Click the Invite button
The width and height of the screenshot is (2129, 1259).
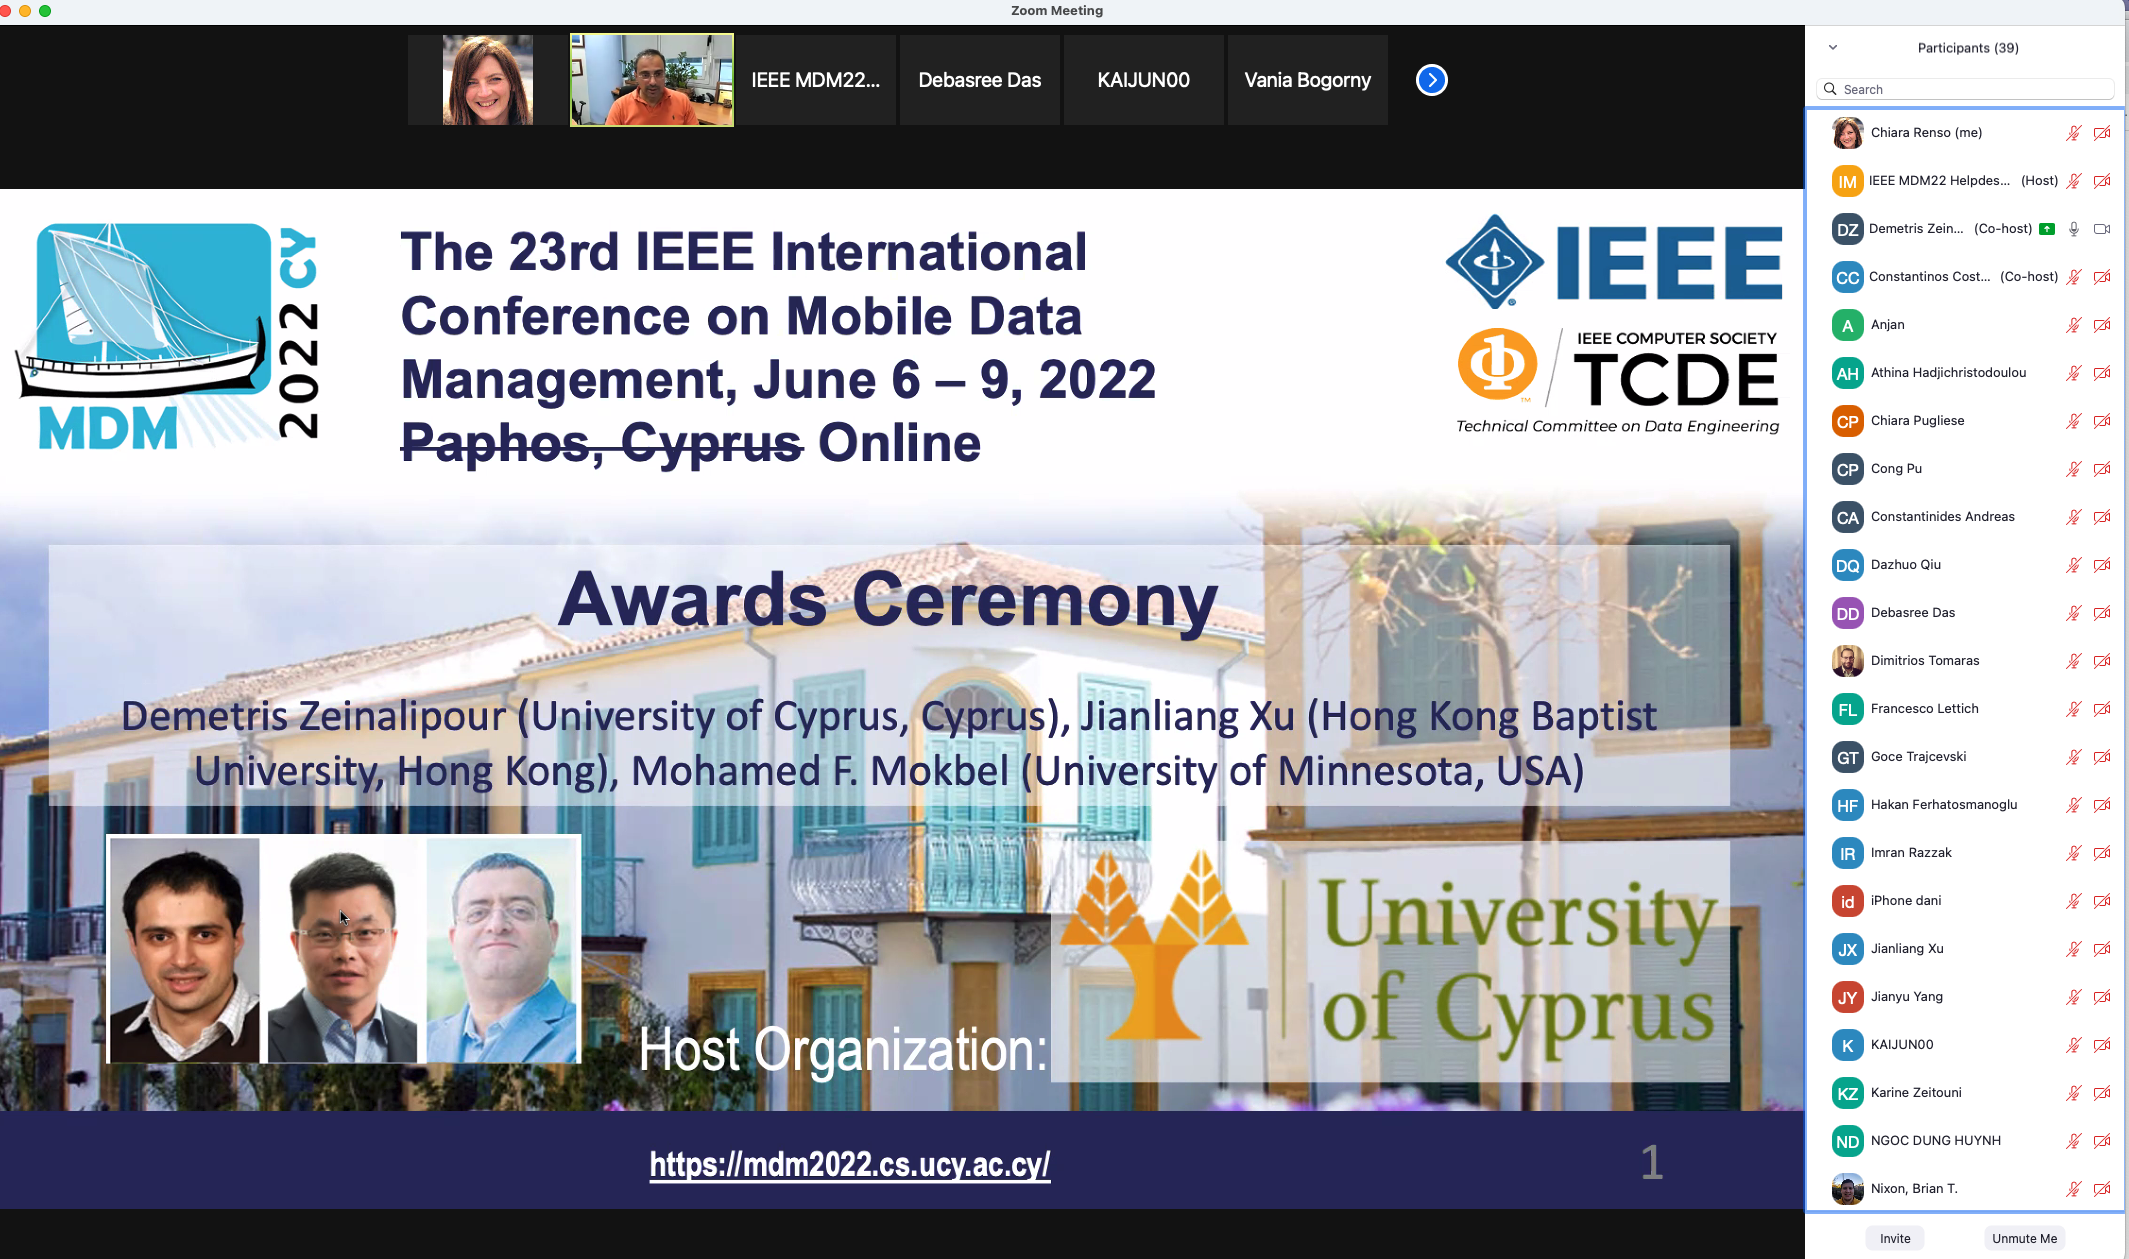pos(1894,1238)
